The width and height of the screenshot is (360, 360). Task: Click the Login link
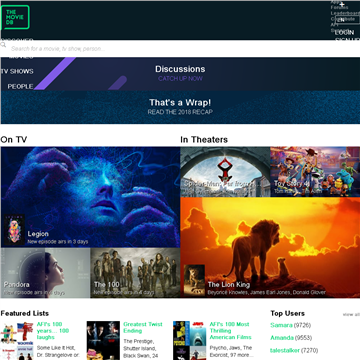(344, 33)
